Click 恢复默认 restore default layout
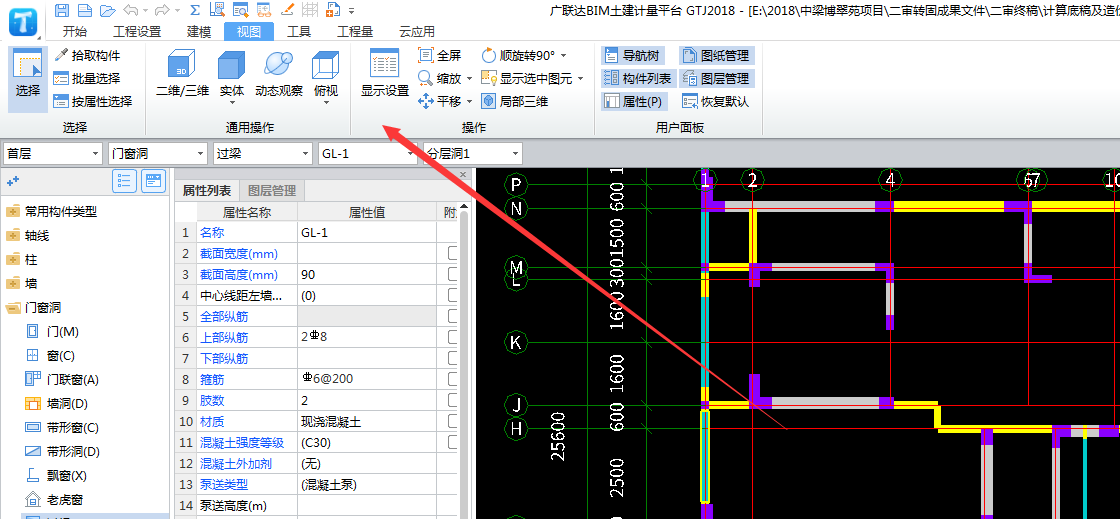The height and width of the screenshot is (519, 1120). pos(716,101)
